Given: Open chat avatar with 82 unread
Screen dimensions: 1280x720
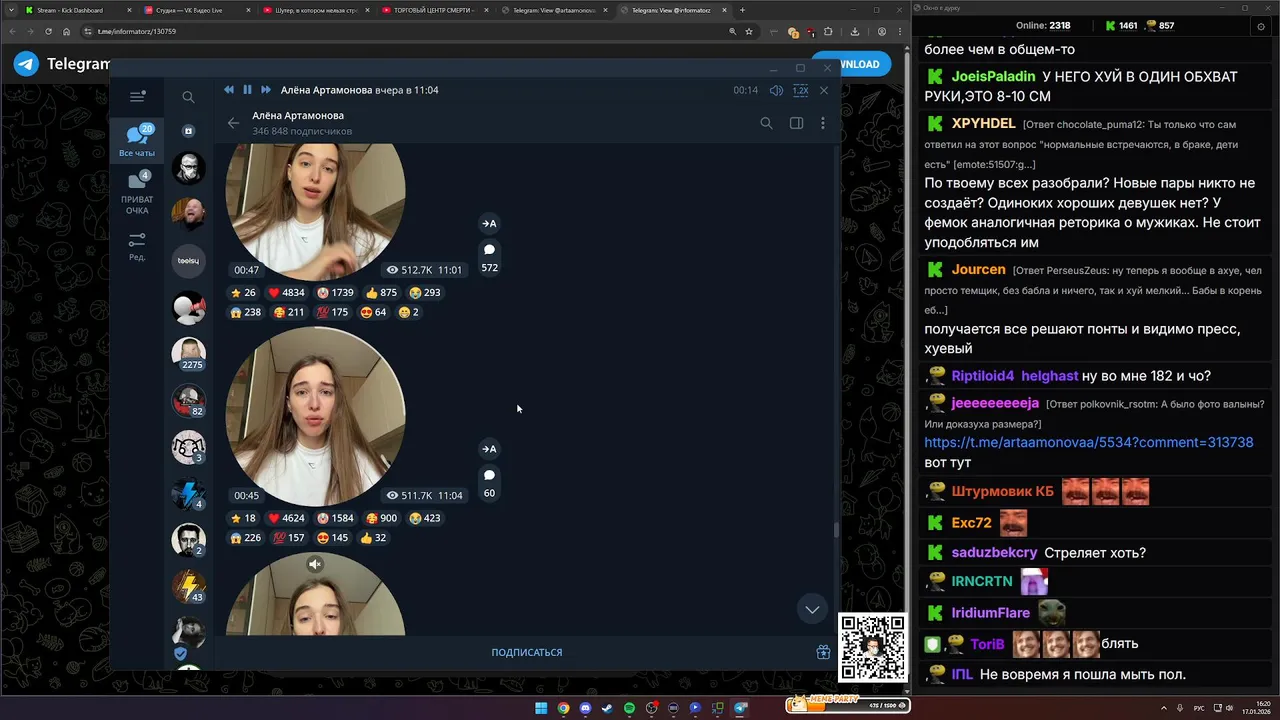Looking at the screenshot, I should tap(188, 400).
